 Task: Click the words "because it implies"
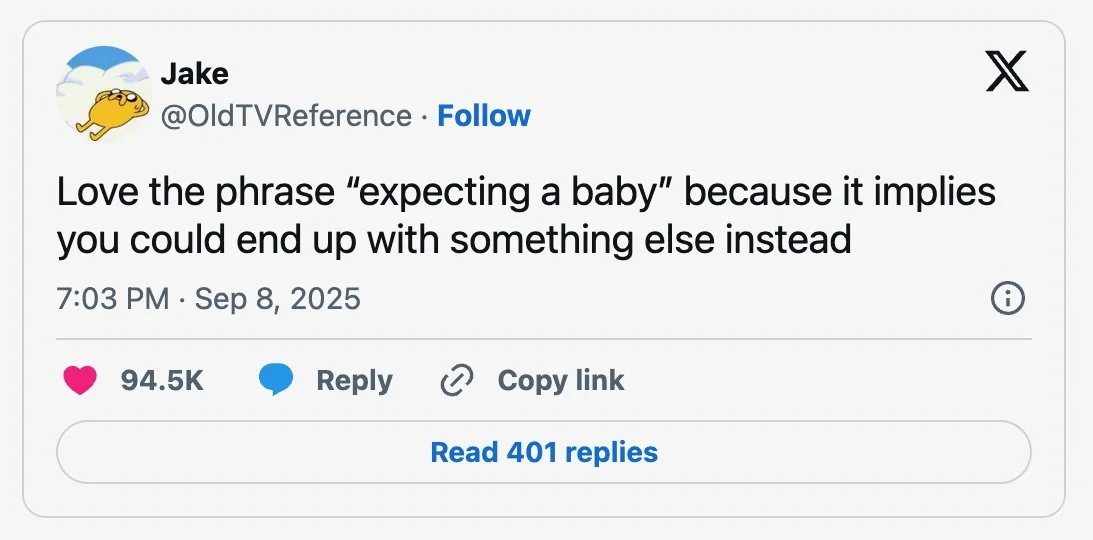click(x=840, y=192)
